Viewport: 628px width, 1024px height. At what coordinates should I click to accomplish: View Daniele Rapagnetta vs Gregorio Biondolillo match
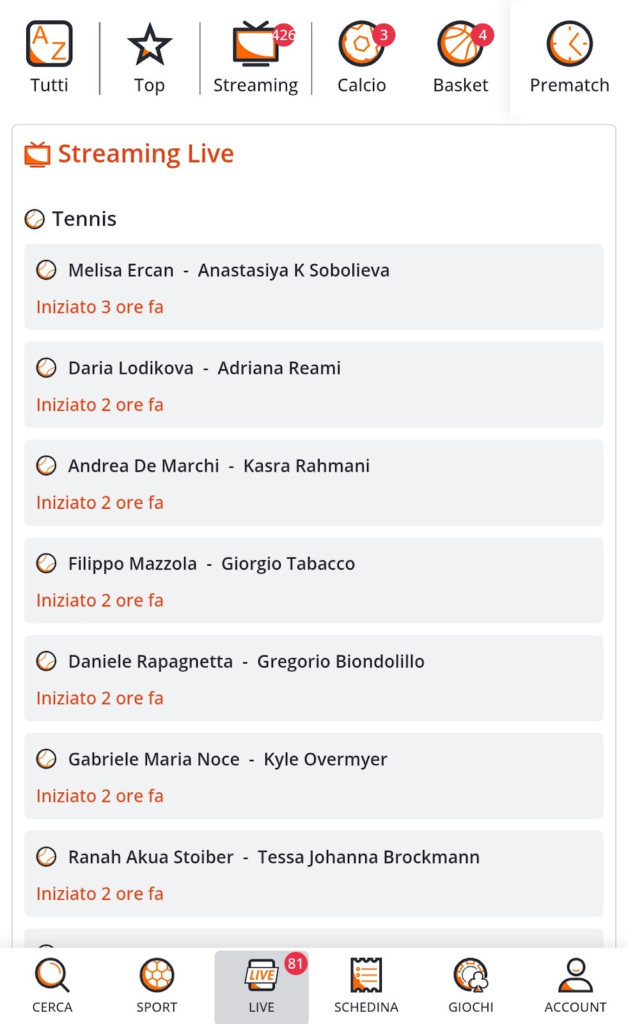(314, 678)
